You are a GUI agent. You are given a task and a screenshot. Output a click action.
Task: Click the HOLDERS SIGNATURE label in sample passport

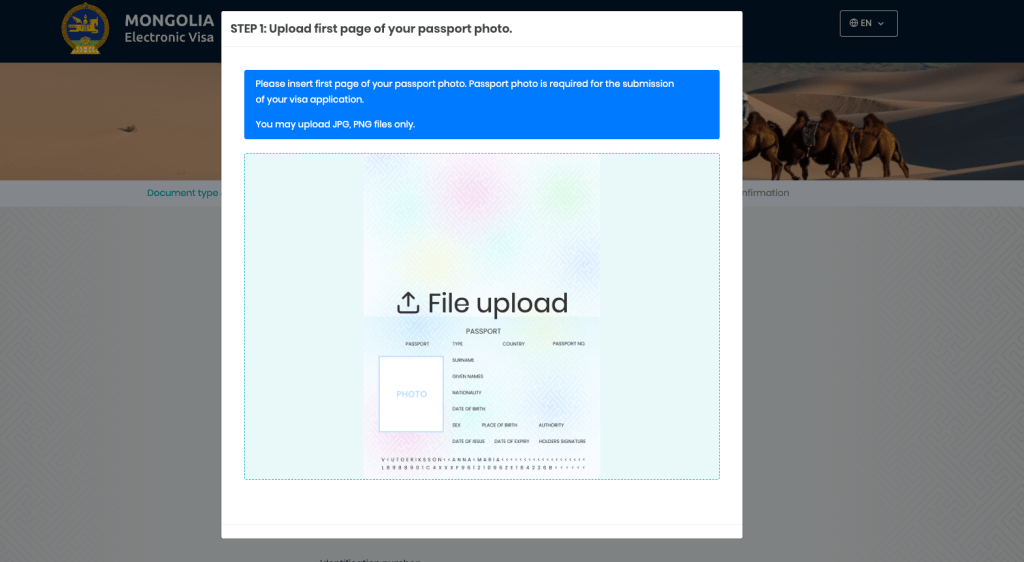pos(561,441)
